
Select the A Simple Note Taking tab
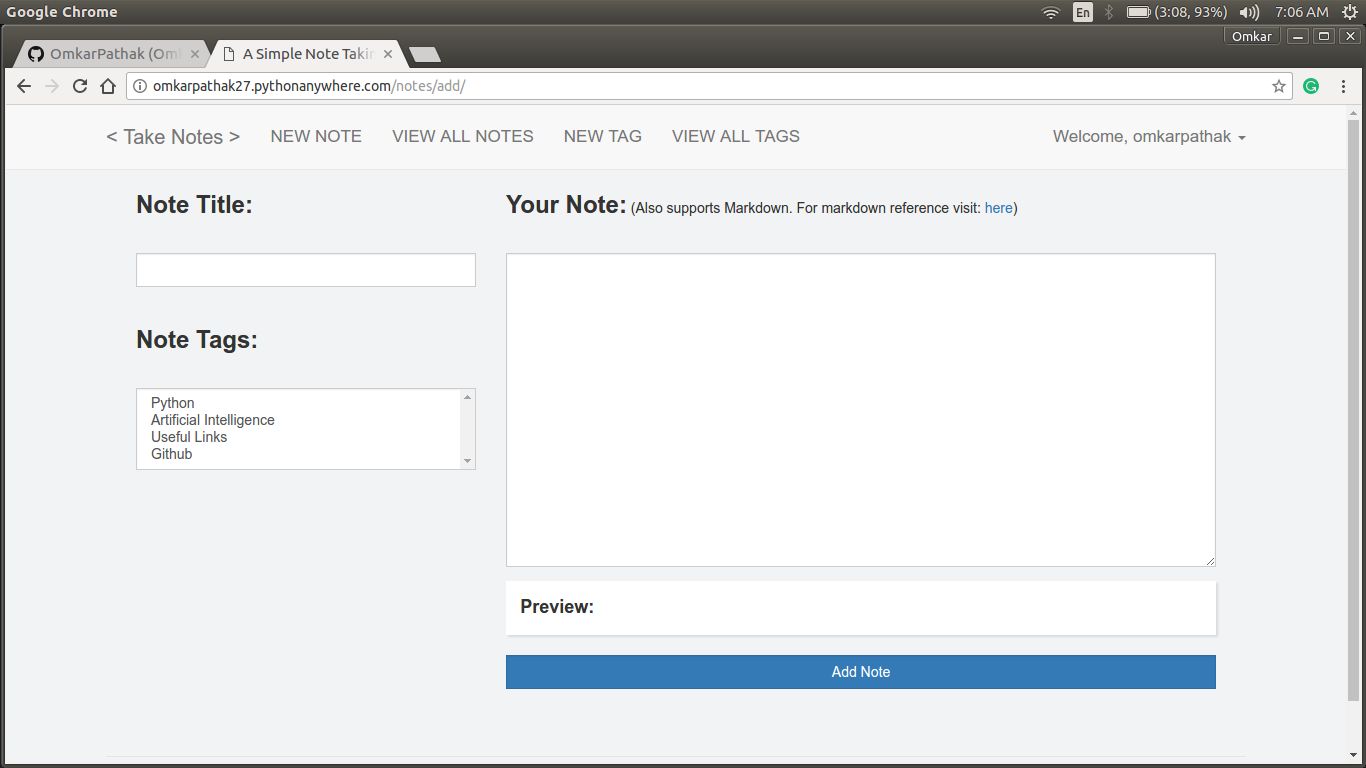point(306,54)
